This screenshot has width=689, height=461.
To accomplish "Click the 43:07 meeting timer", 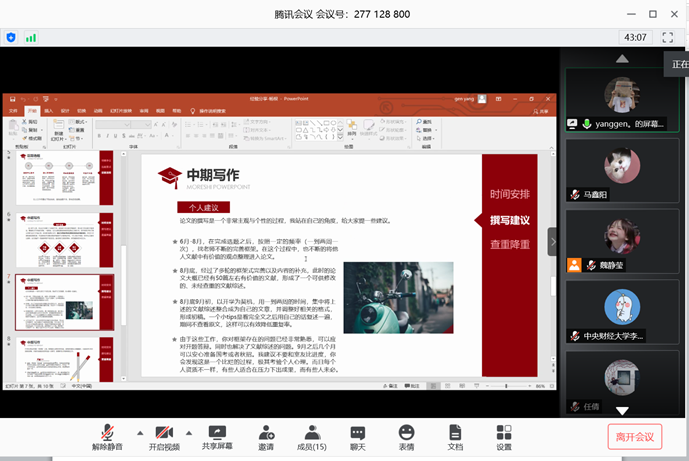I will 635,37.
